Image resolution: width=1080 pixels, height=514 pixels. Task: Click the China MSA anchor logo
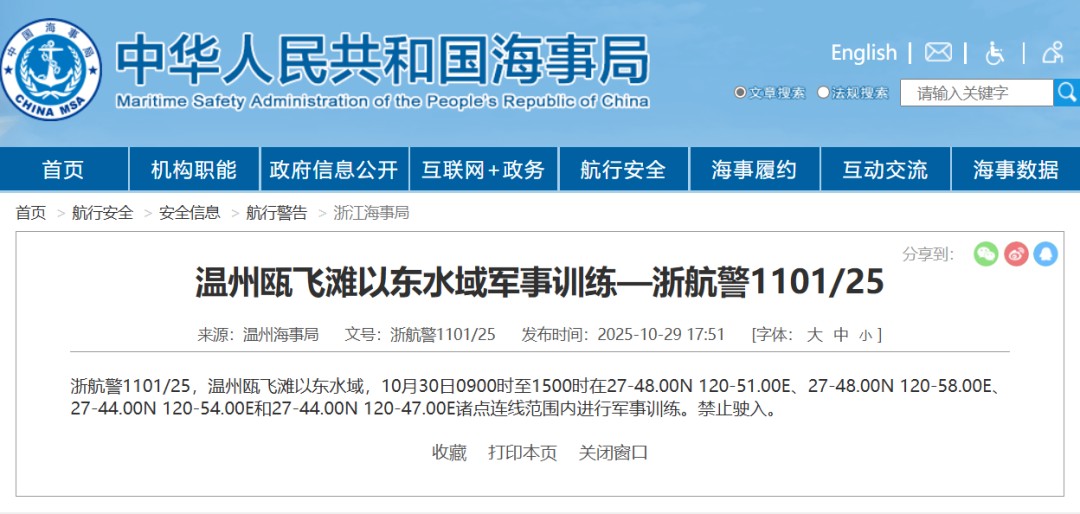(x=51, y=70)
